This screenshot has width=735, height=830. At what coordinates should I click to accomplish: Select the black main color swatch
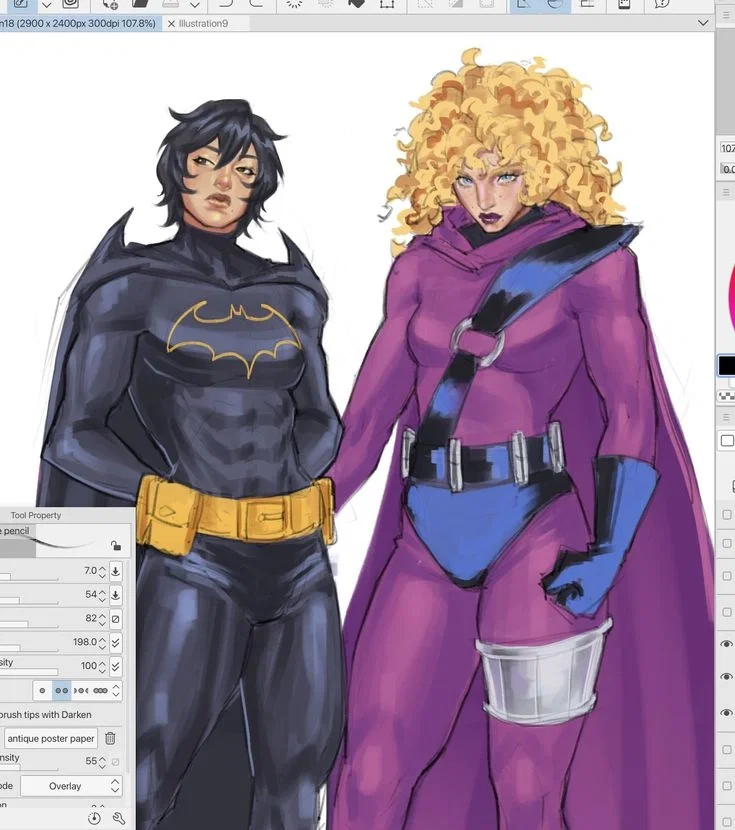coord(727,365)
